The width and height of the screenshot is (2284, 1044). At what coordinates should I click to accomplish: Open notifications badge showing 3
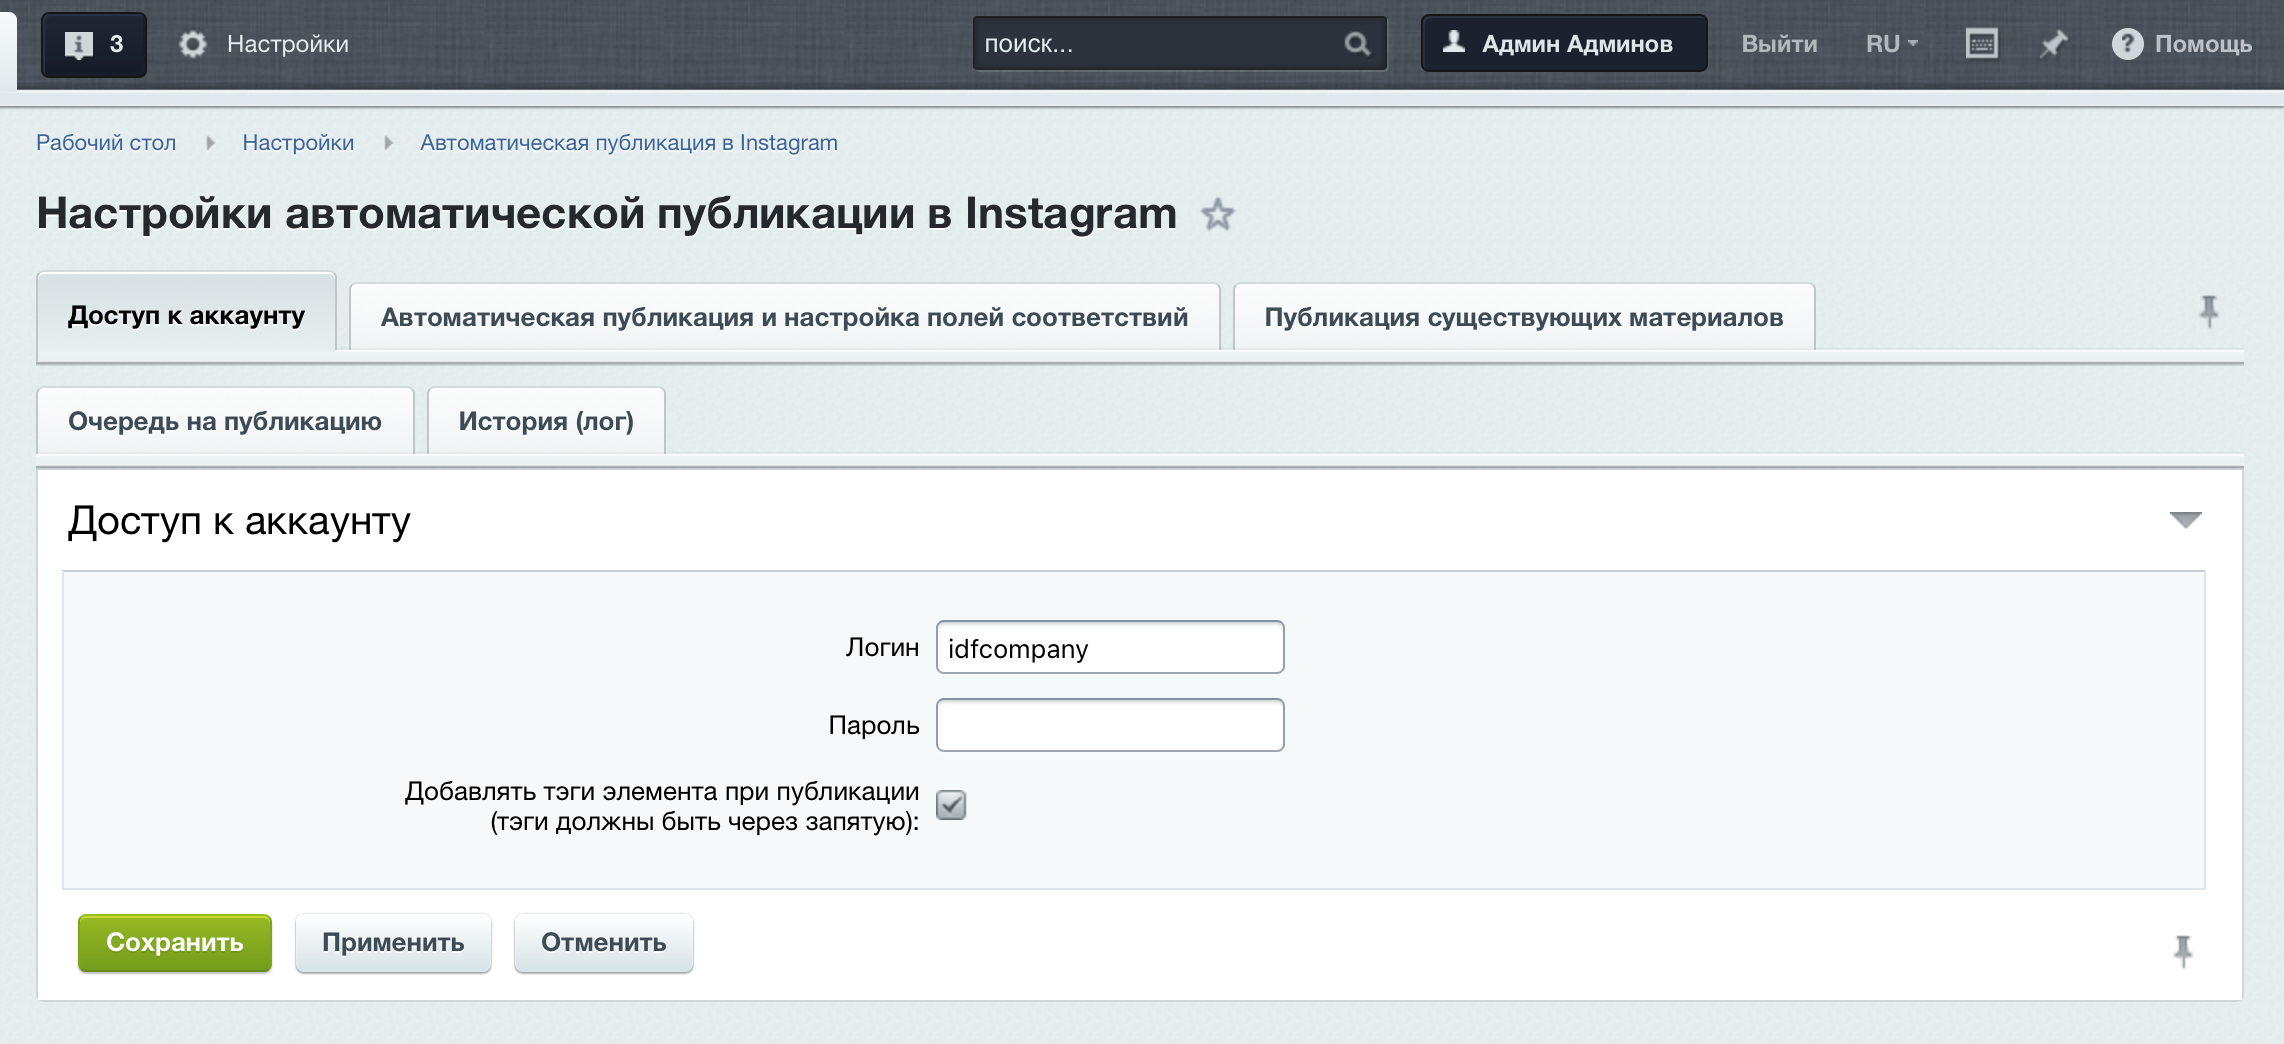point(94,44)
